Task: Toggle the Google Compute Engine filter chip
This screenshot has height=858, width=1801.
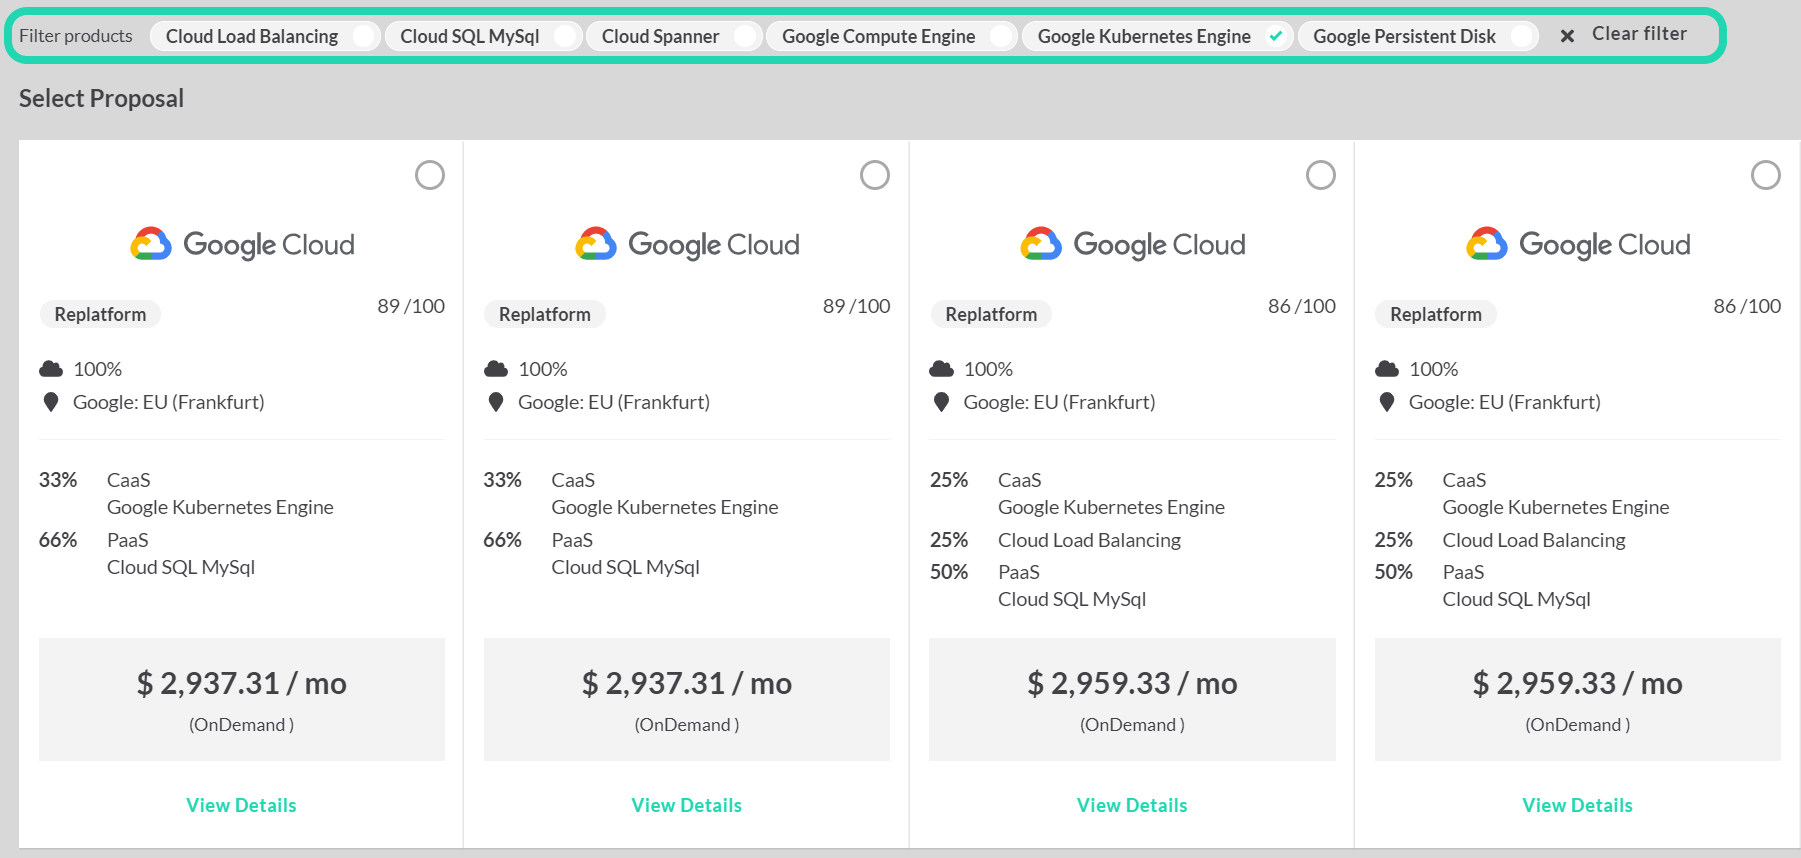Action: pos(891,36)
